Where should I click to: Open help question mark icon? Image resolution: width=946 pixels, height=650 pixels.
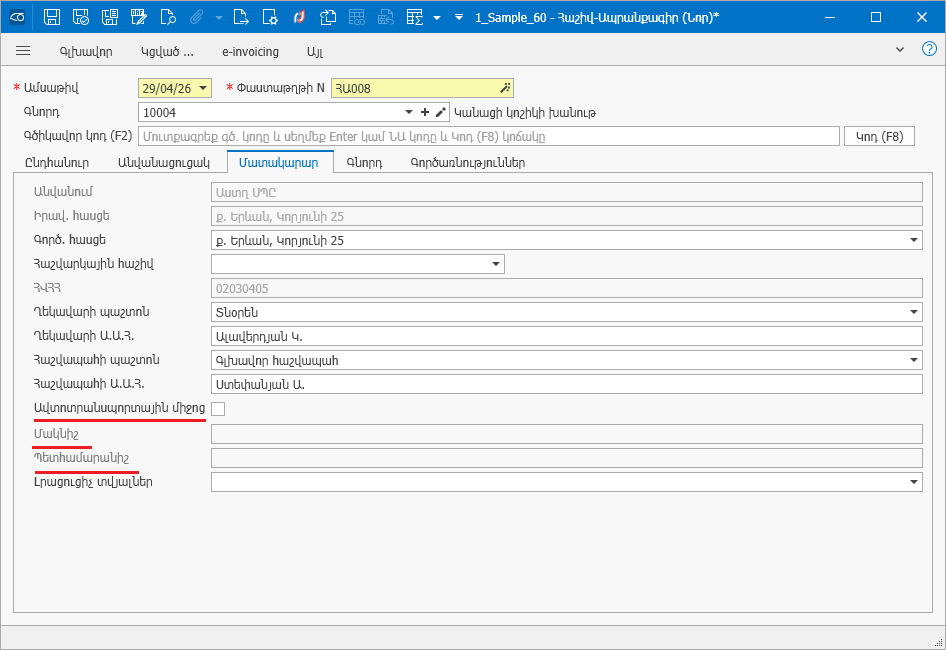[x=929, y=49]
